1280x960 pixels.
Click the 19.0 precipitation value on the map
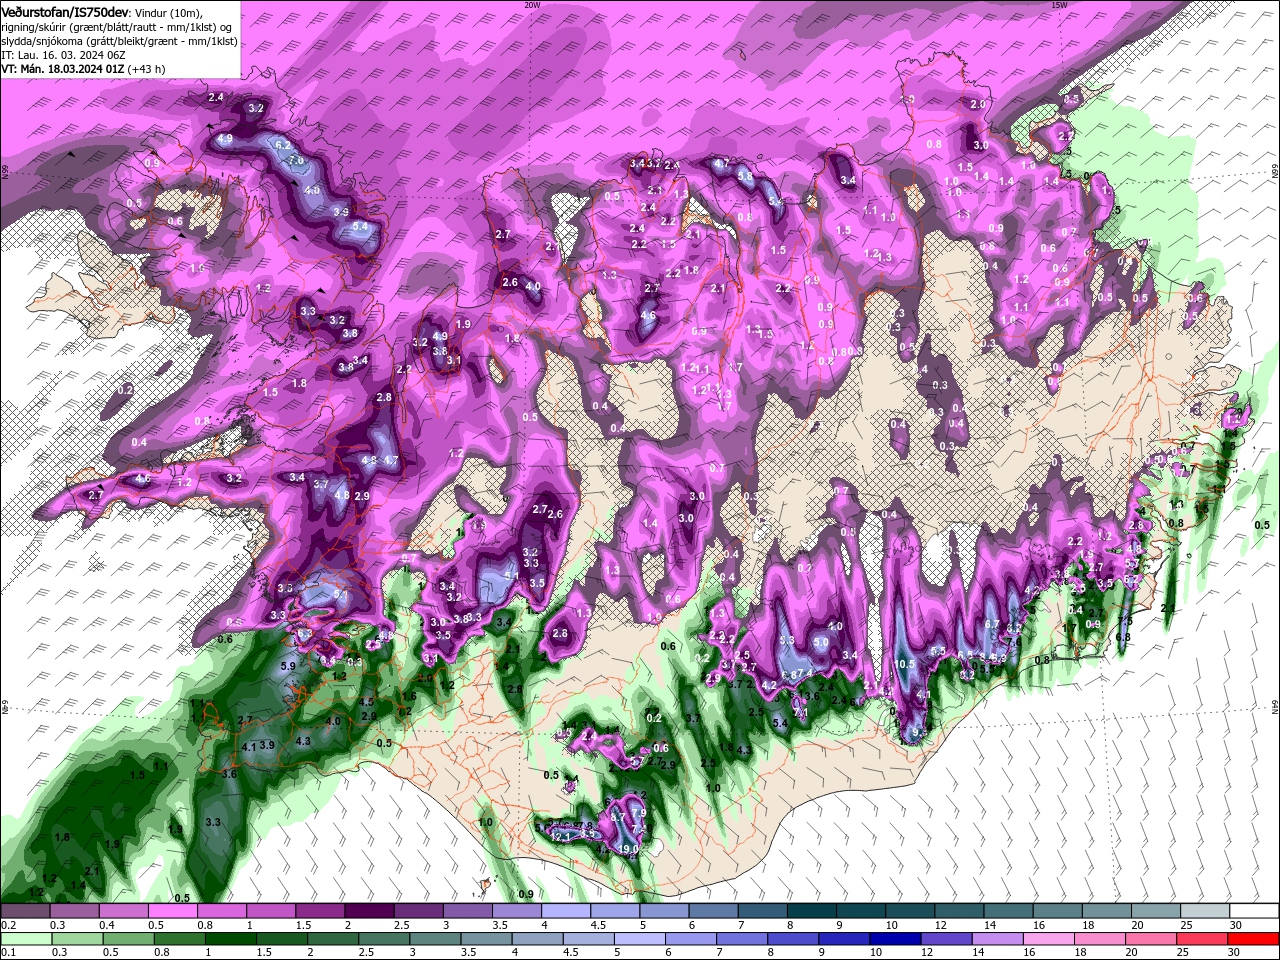click(630, 849)
